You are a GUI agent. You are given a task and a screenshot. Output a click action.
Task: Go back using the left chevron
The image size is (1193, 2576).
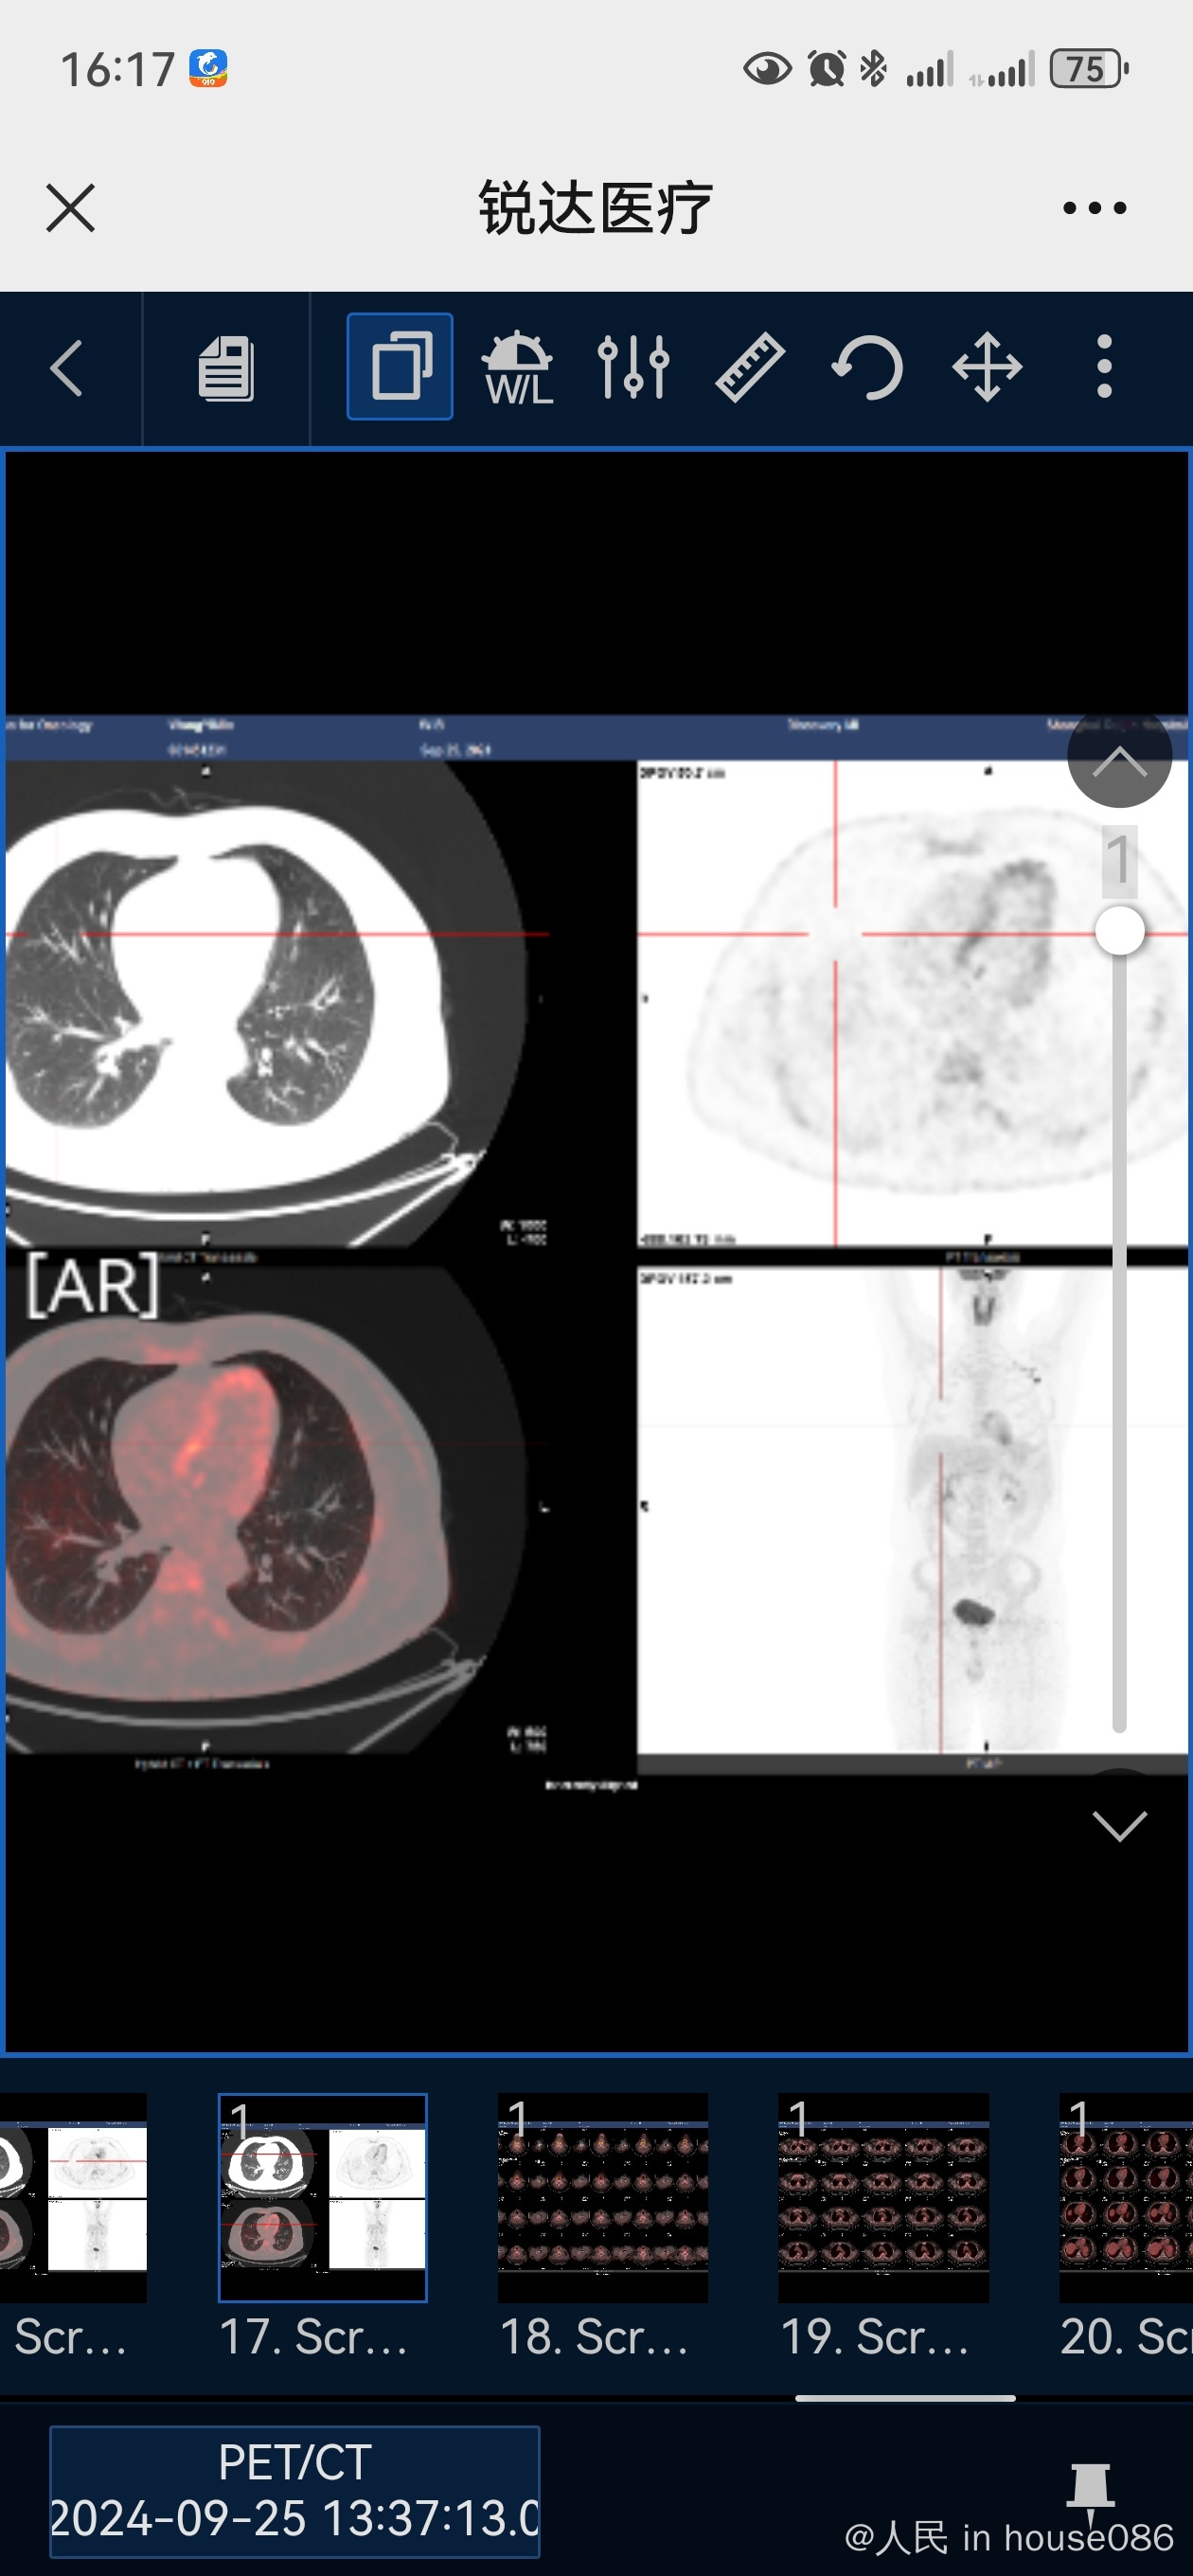tap(66, 368)
